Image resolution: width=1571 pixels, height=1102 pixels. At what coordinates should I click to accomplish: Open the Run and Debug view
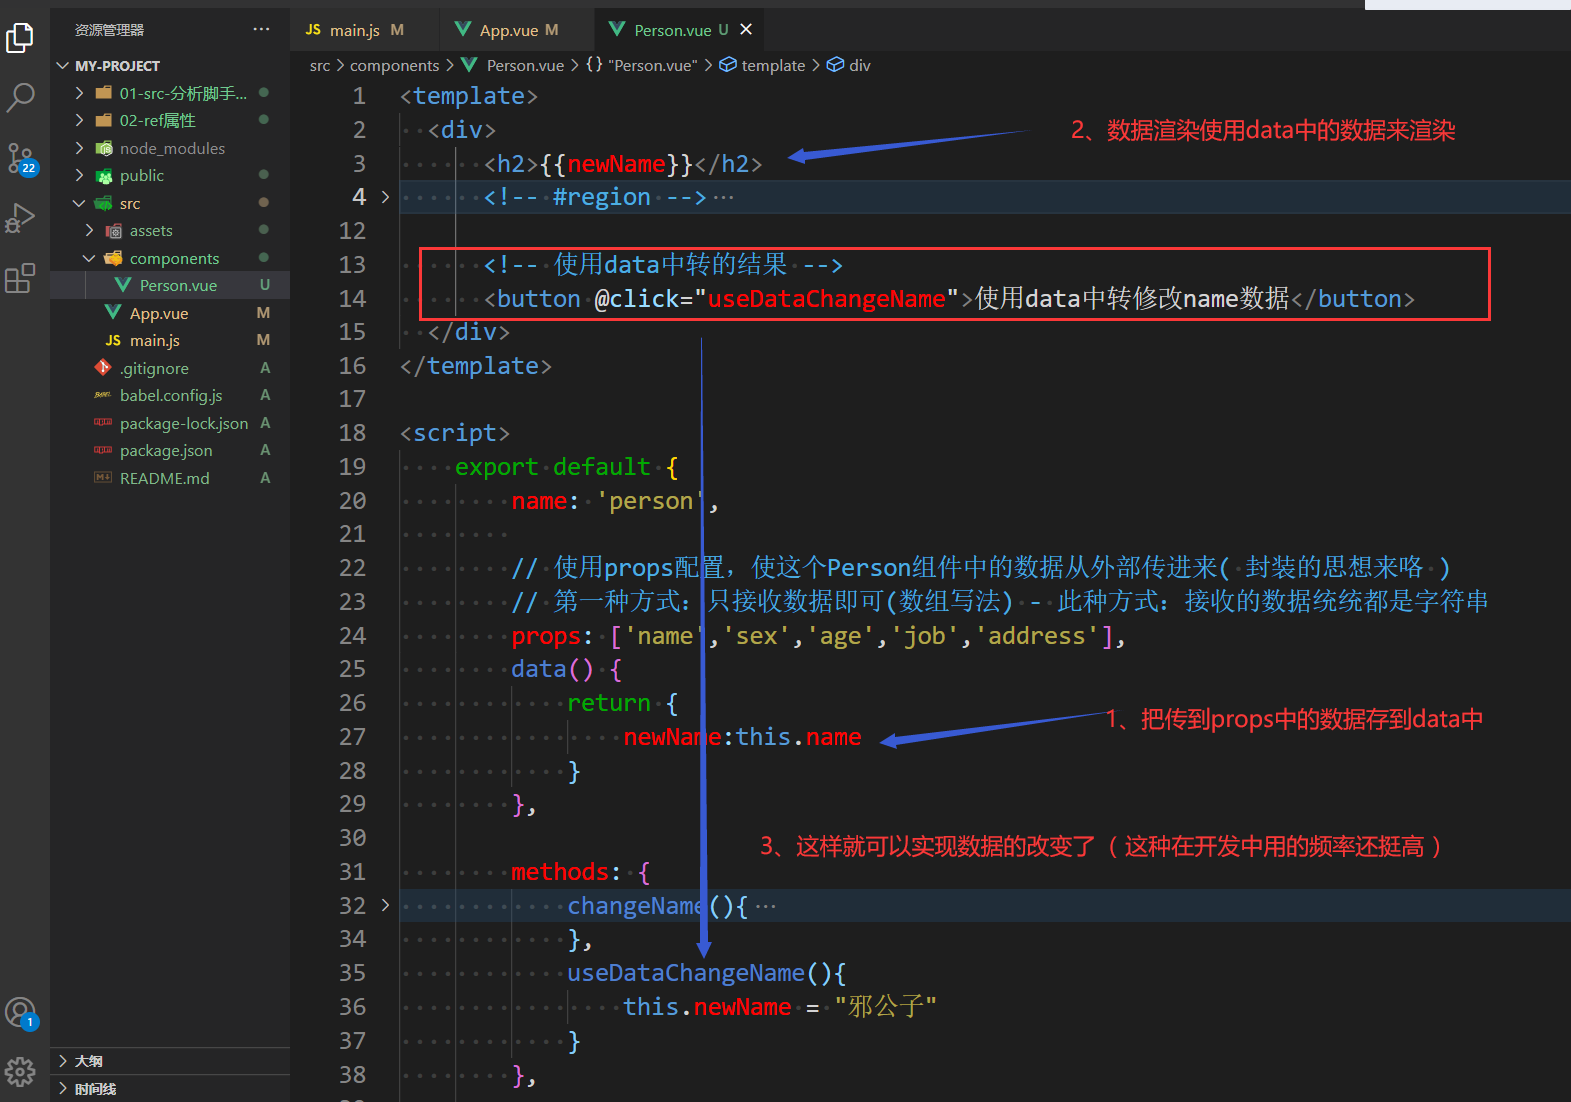coord(20,217)
